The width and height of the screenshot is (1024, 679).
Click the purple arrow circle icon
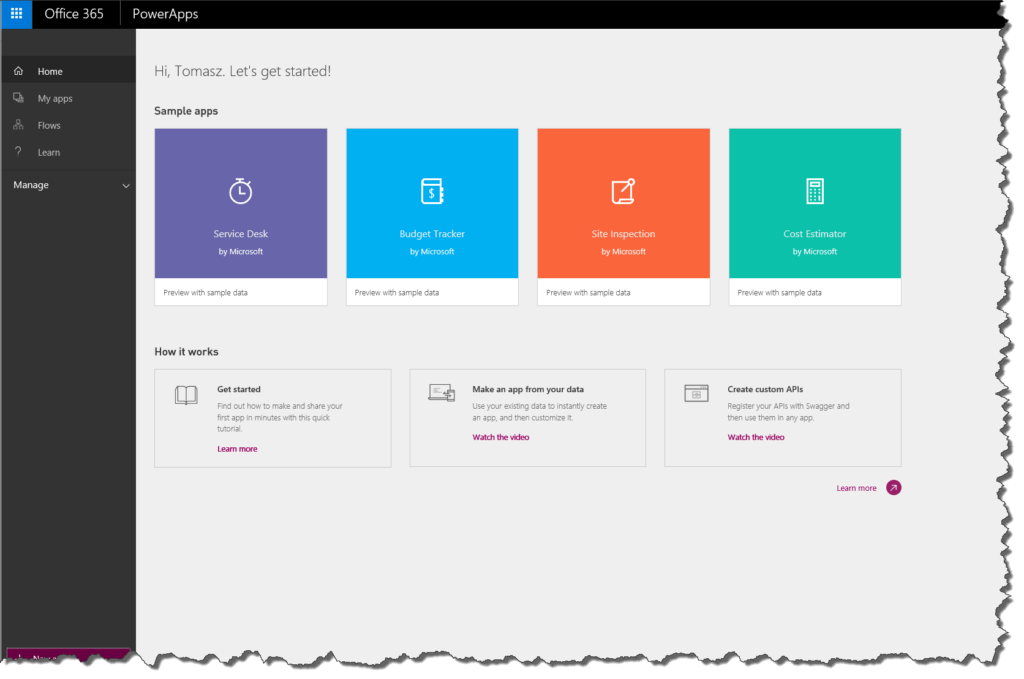(893, 488)
